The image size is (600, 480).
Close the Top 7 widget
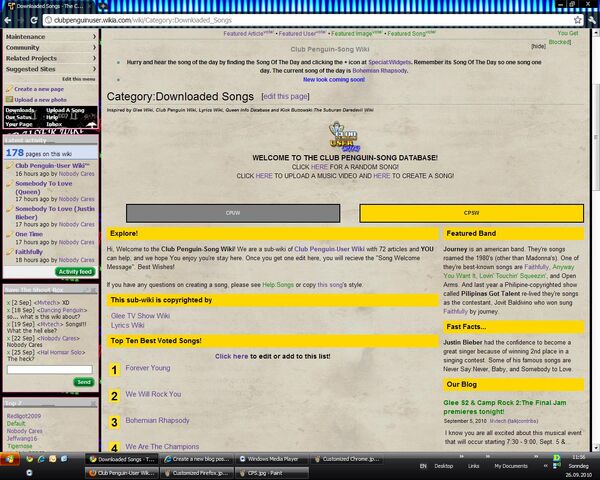pyautogui.click(x=94, y=404)
